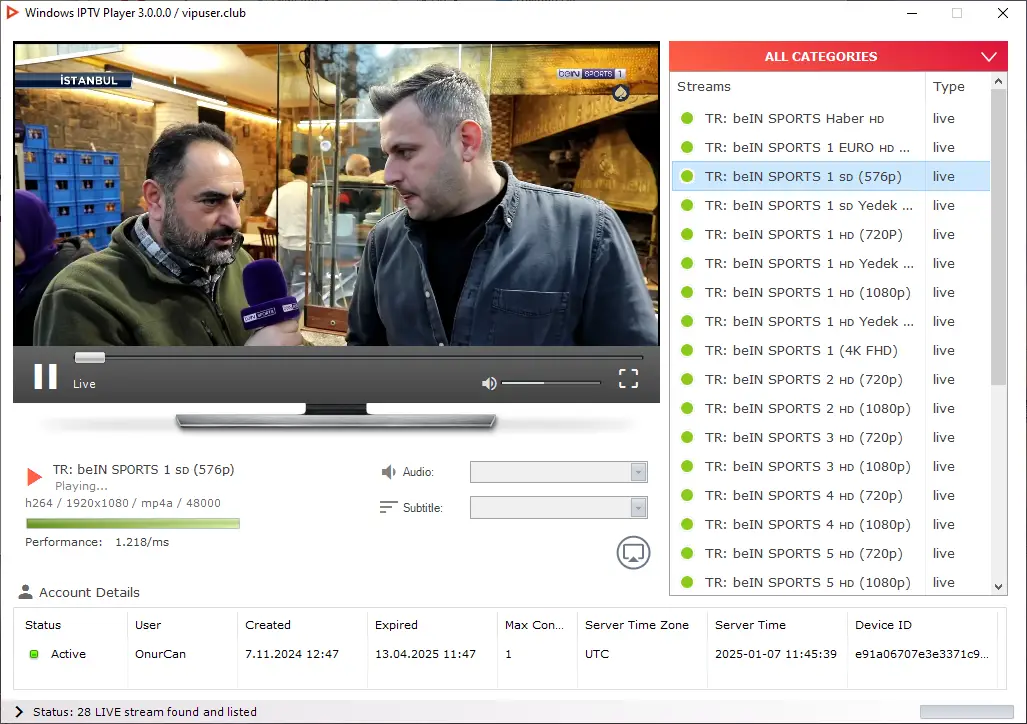Click the server time 2025-01-07 11:45:39

click(x=775, y=654)
